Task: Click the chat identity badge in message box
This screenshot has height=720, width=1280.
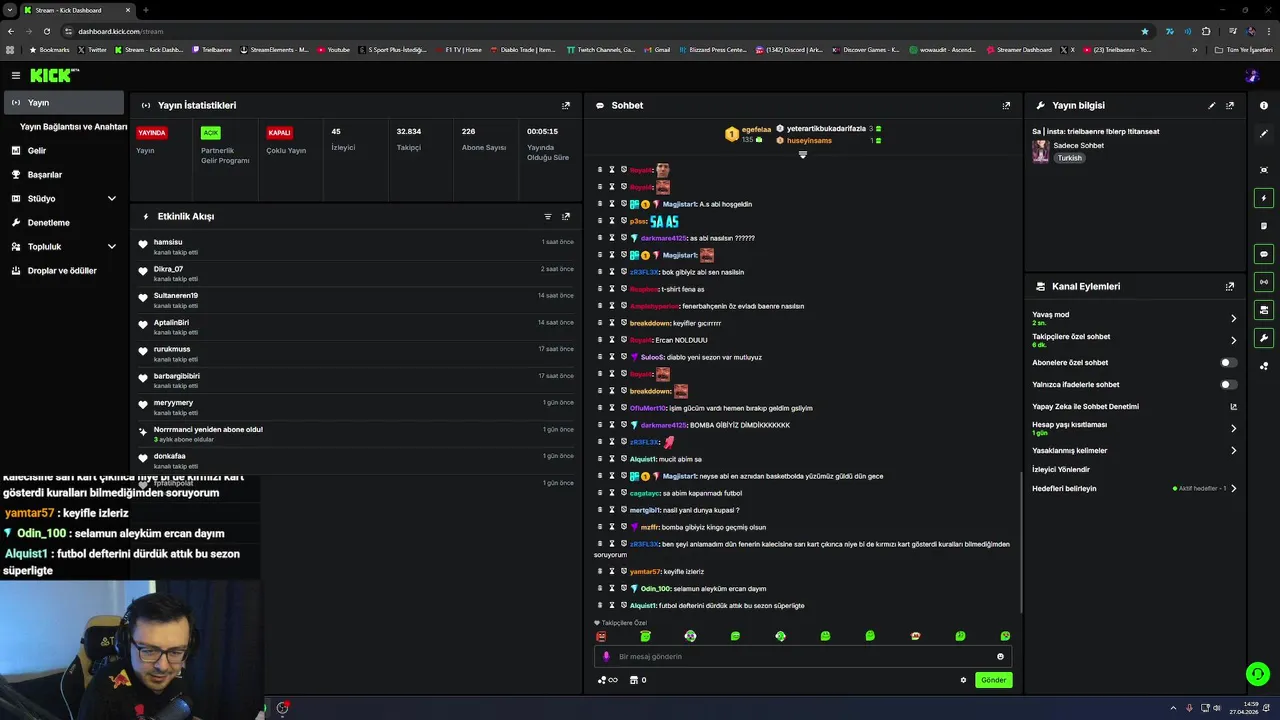Action: [x=606, y=657]
